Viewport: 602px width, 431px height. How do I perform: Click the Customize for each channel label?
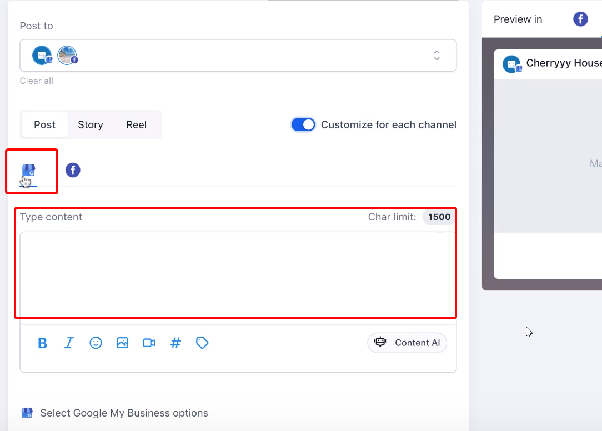click(389, 125)
